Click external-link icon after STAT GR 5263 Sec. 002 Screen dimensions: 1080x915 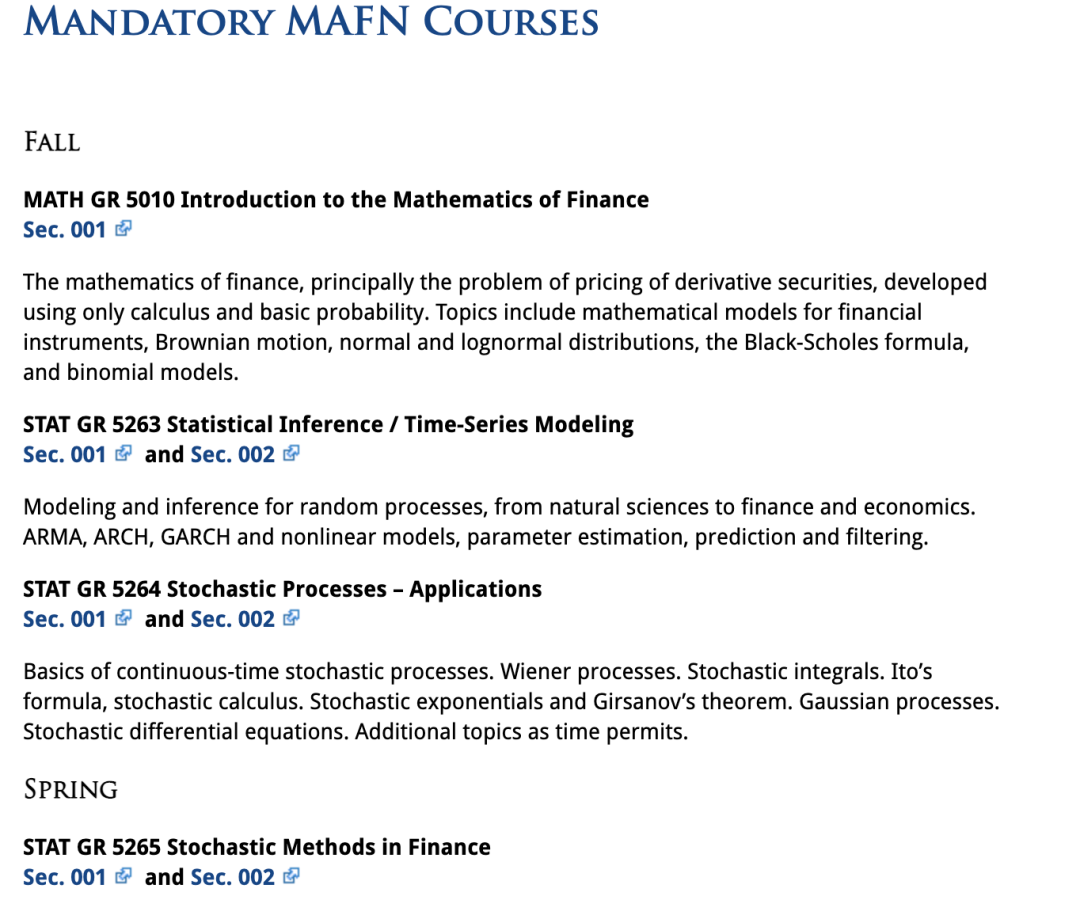point(291,454)
